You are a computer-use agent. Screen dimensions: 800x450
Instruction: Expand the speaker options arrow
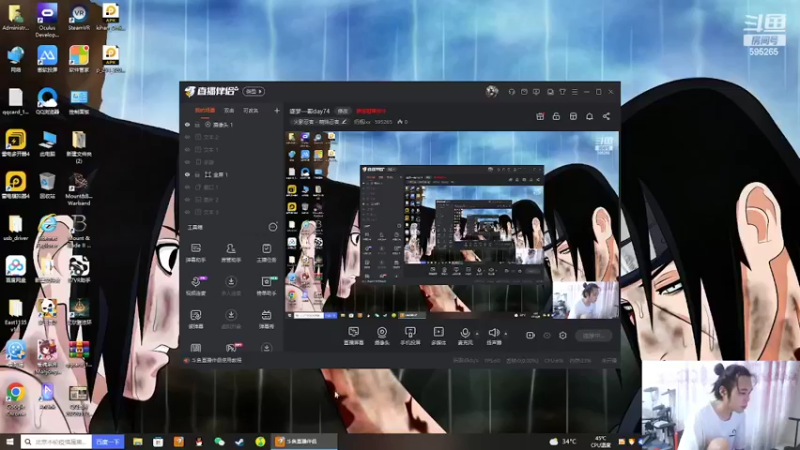click(506, 334)
